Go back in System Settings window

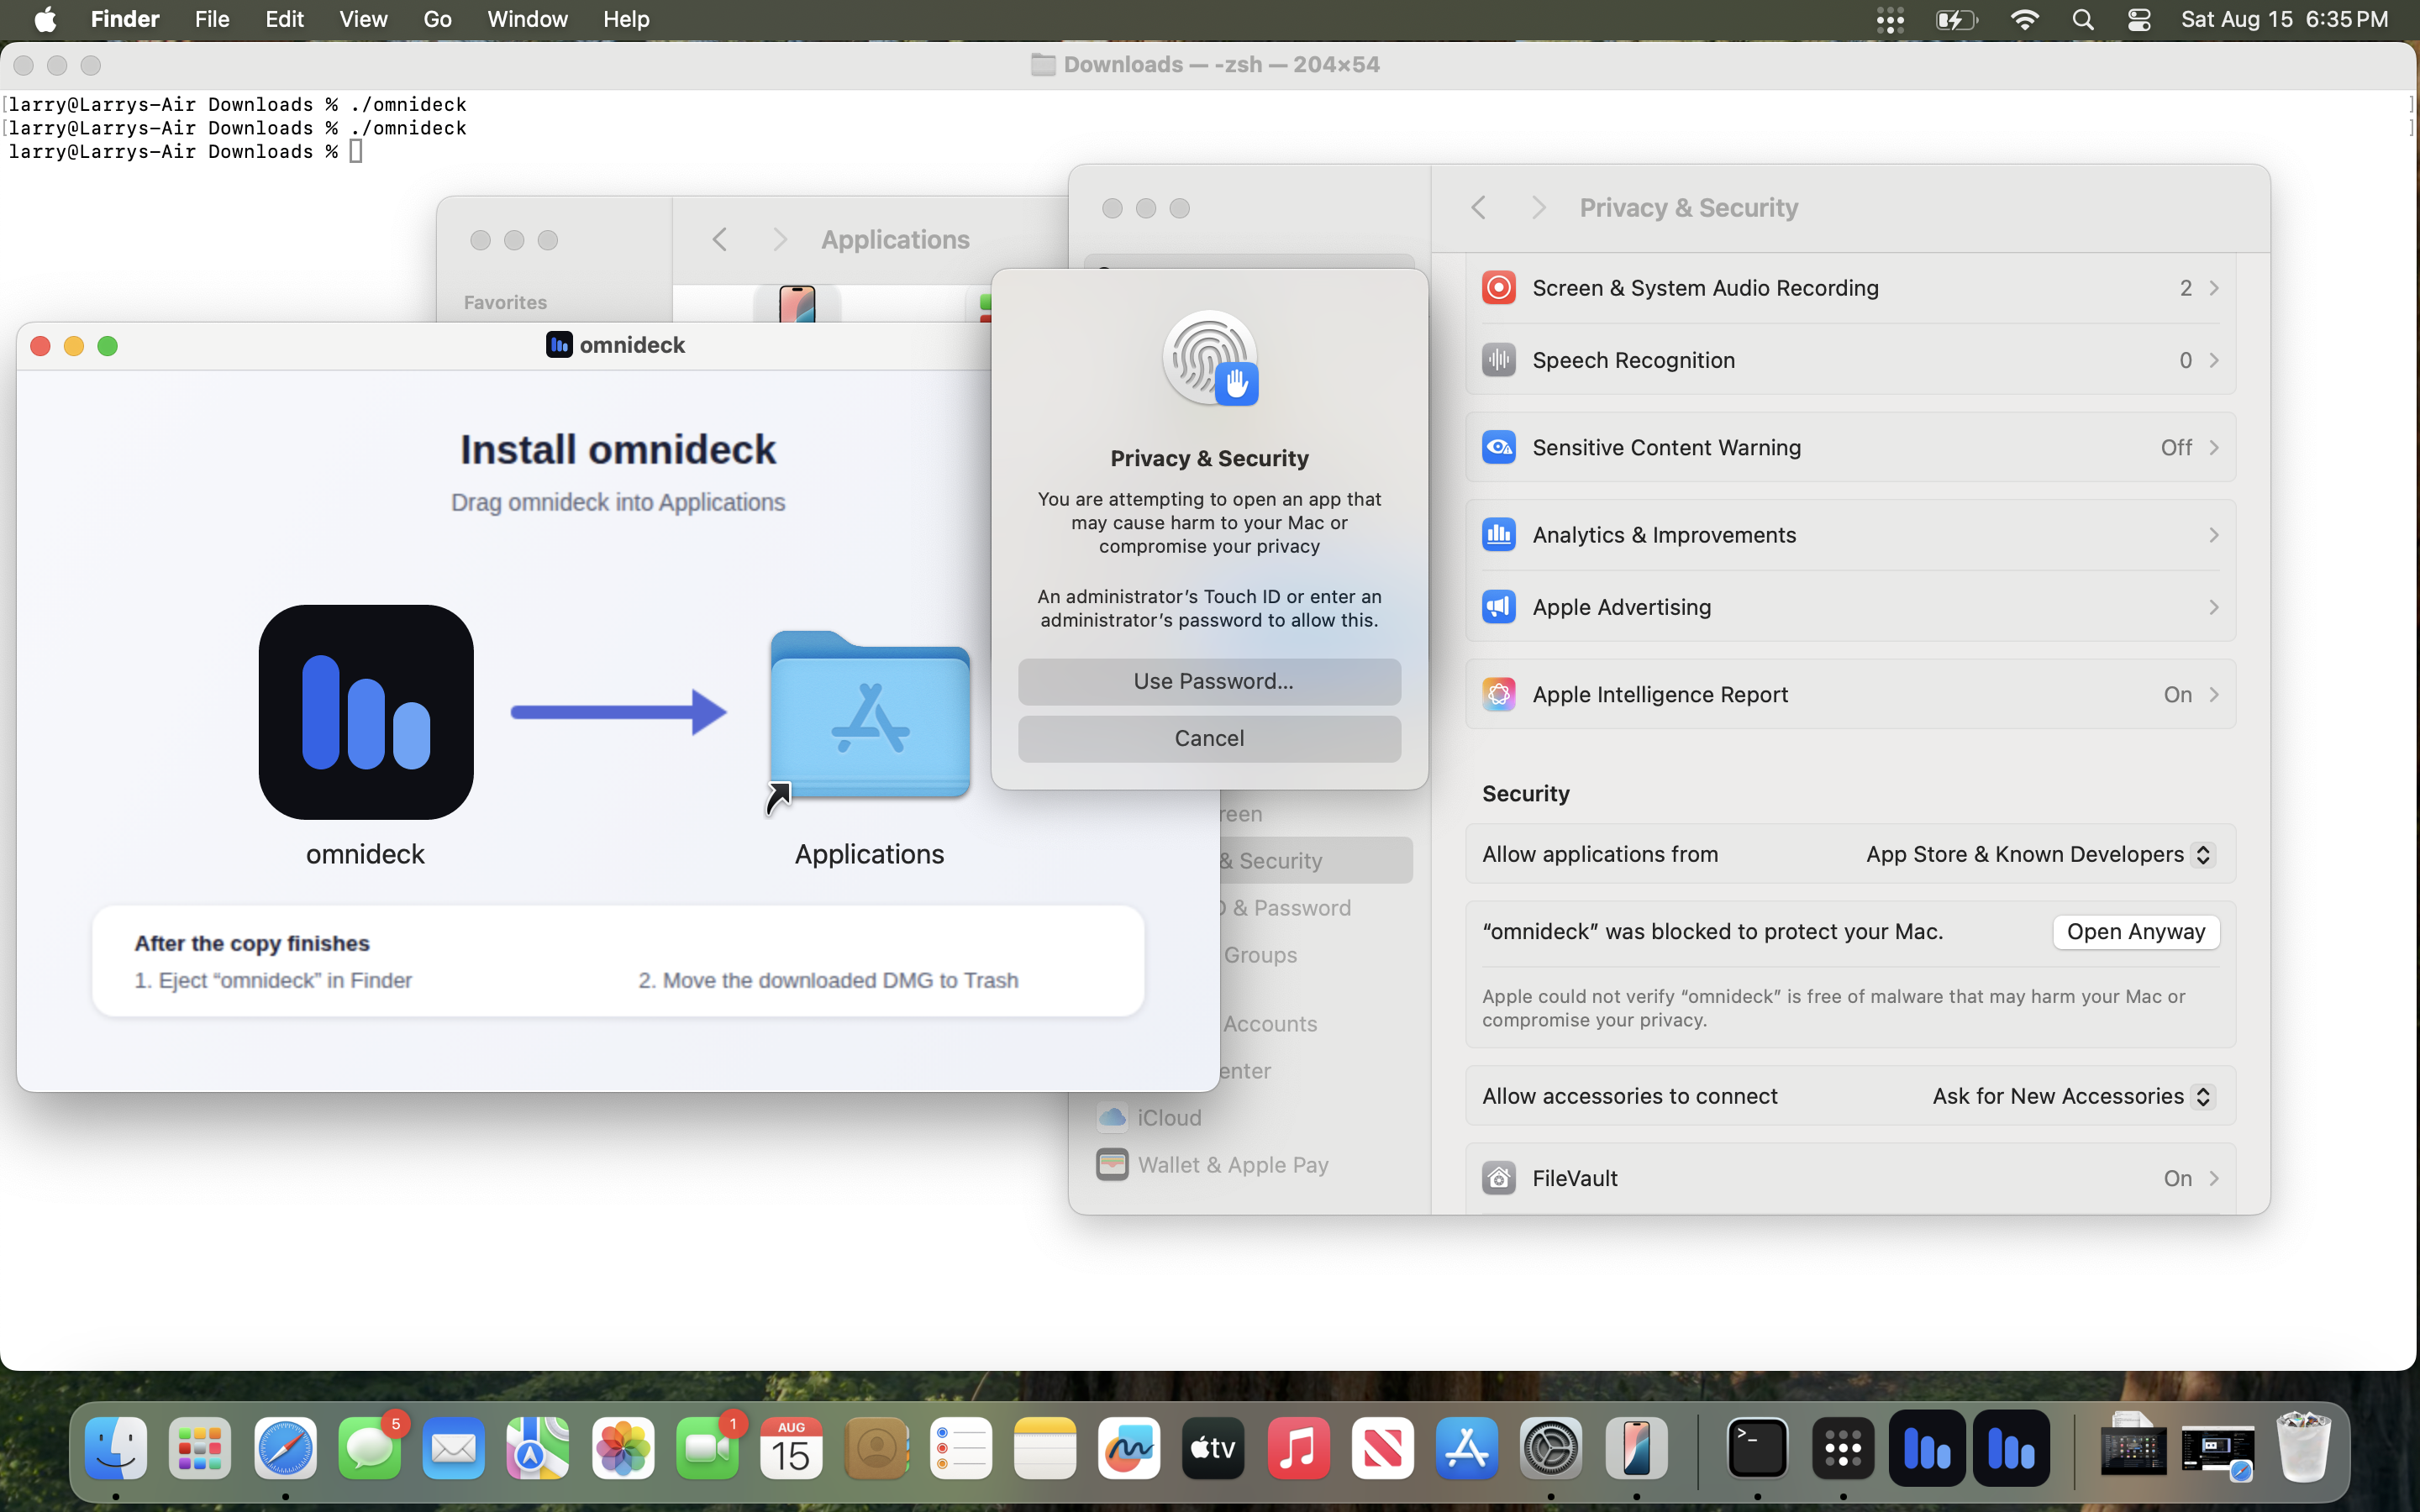point(1478,207)
